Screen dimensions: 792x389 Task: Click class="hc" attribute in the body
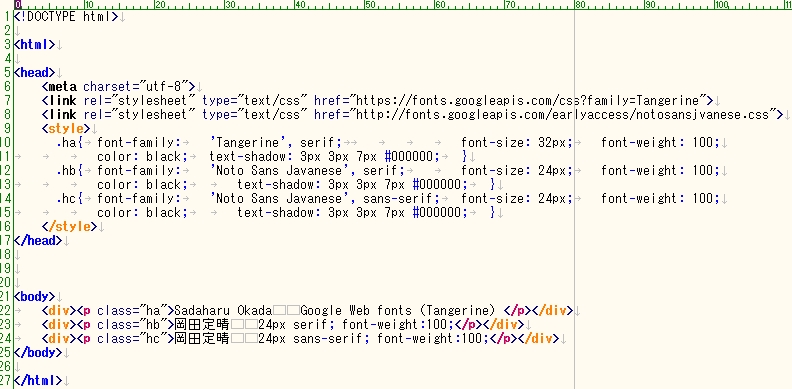point(132,338)
